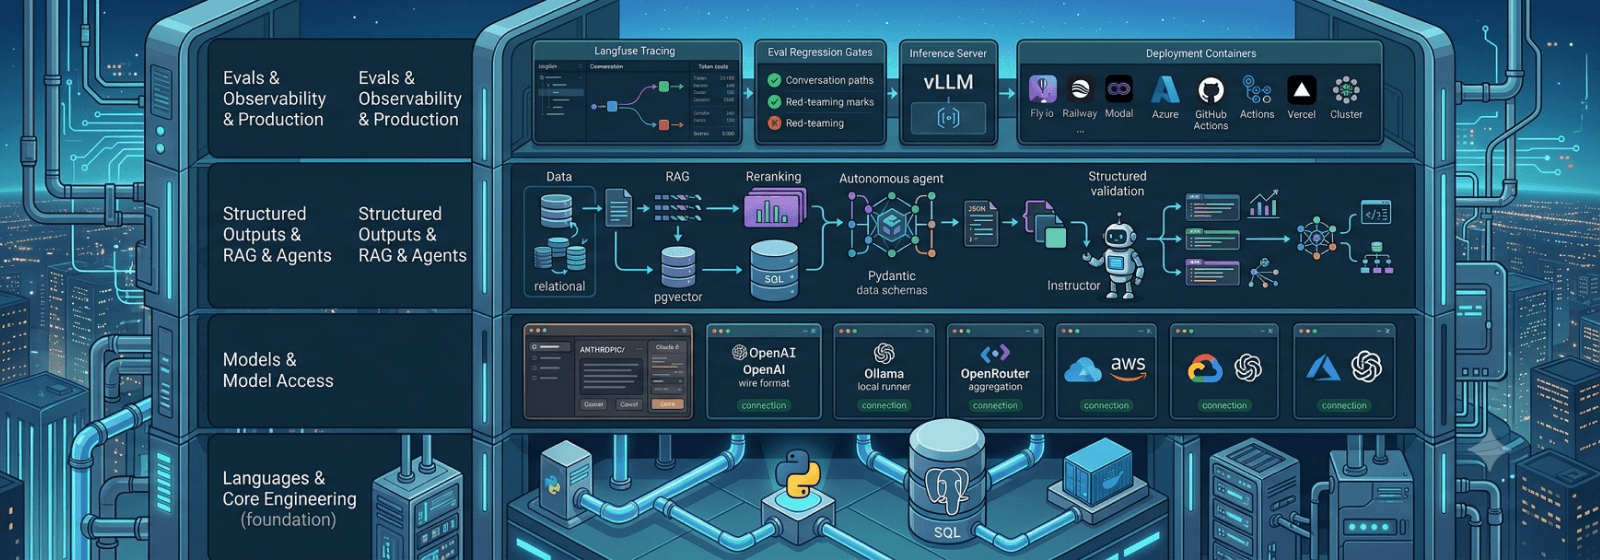Select the Eval Regression Gates header
Image resolution: width=1600 pixels, height=560 pixels.
click(820, 52)
